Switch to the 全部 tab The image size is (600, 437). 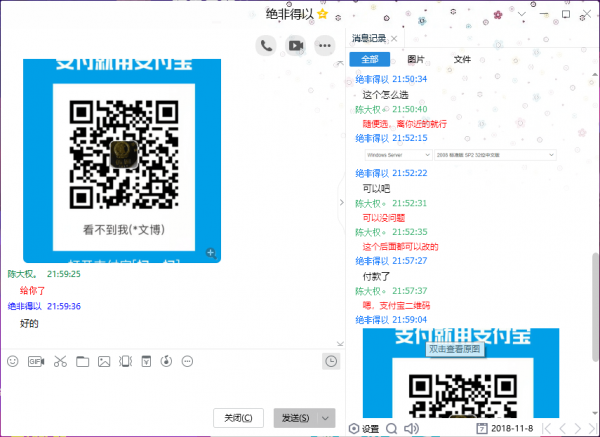(370, 59)
